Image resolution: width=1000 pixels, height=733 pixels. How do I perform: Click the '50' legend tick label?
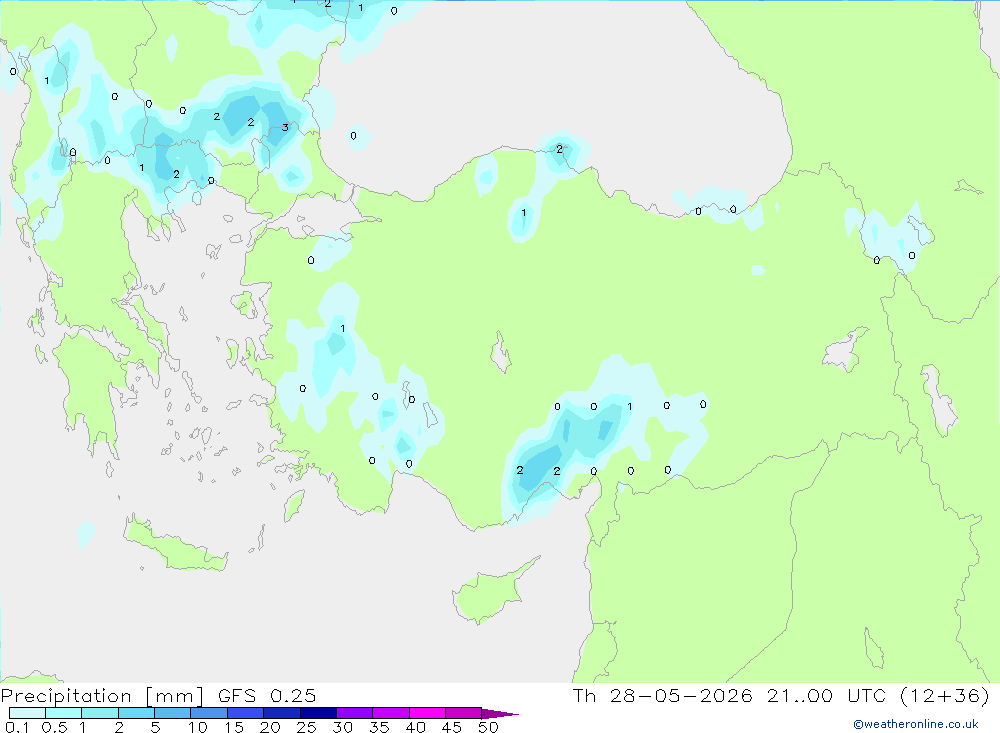pos(489,727)
